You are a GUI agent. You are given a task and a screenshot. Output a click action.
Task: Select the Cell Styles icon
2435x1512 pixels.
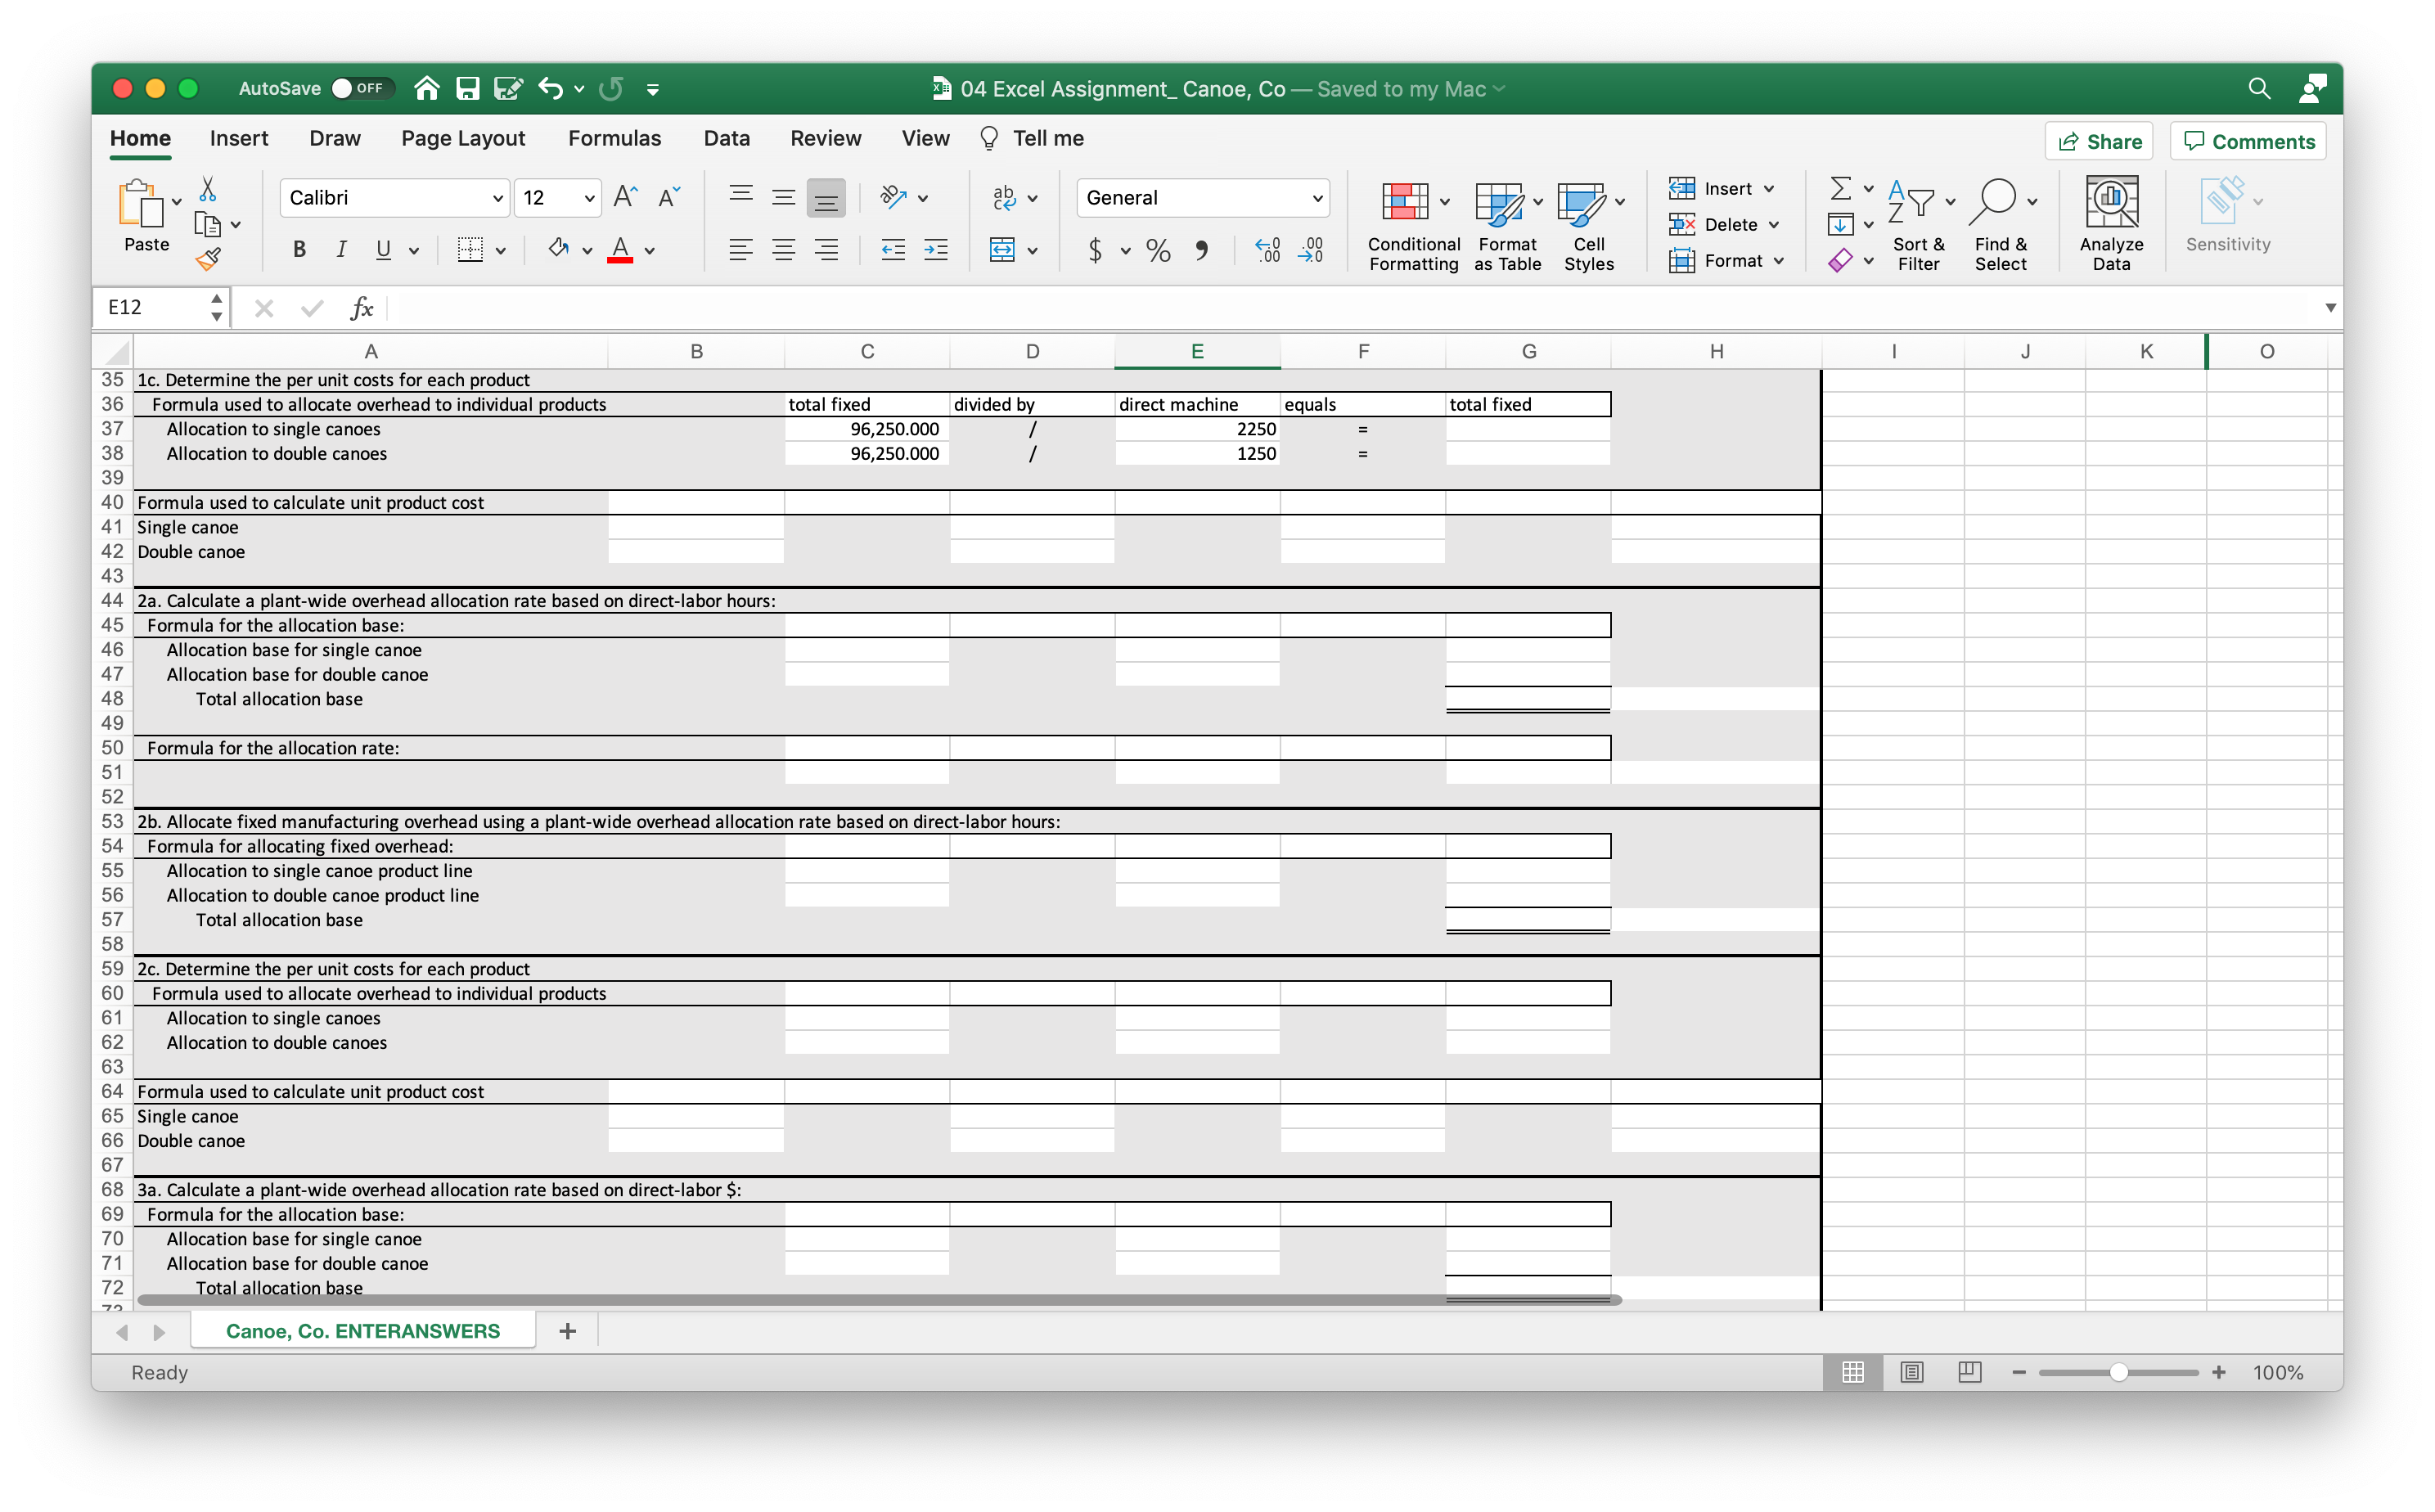(1588, 222)
